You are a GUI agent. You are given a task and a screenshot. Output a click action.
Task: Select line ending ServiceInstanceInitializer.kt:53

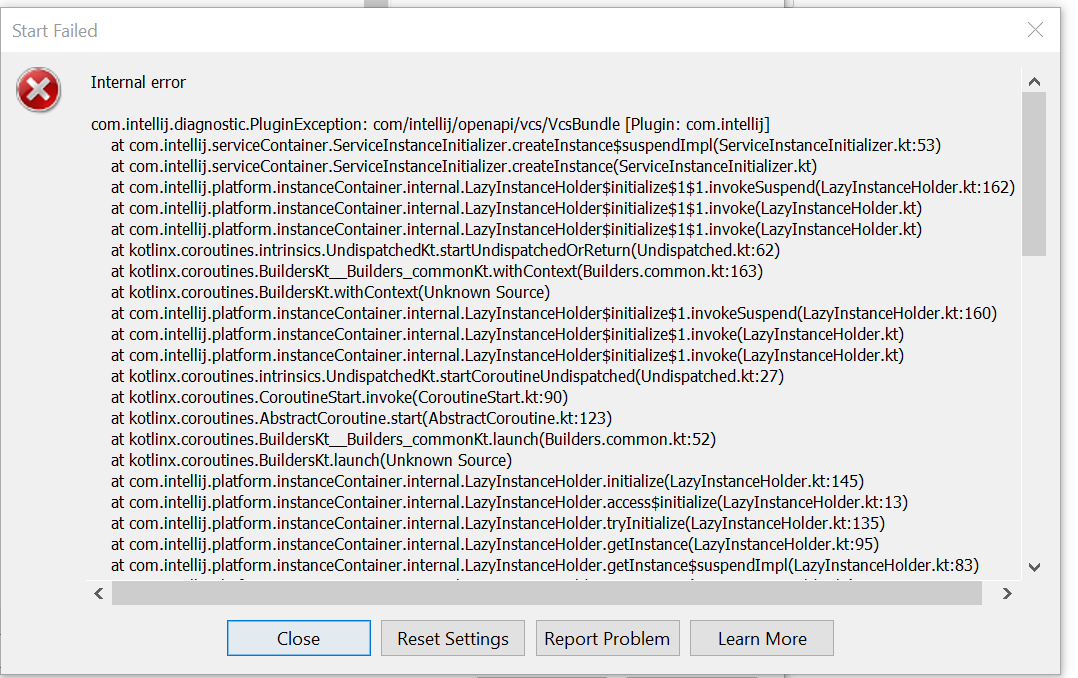[526, 145]
